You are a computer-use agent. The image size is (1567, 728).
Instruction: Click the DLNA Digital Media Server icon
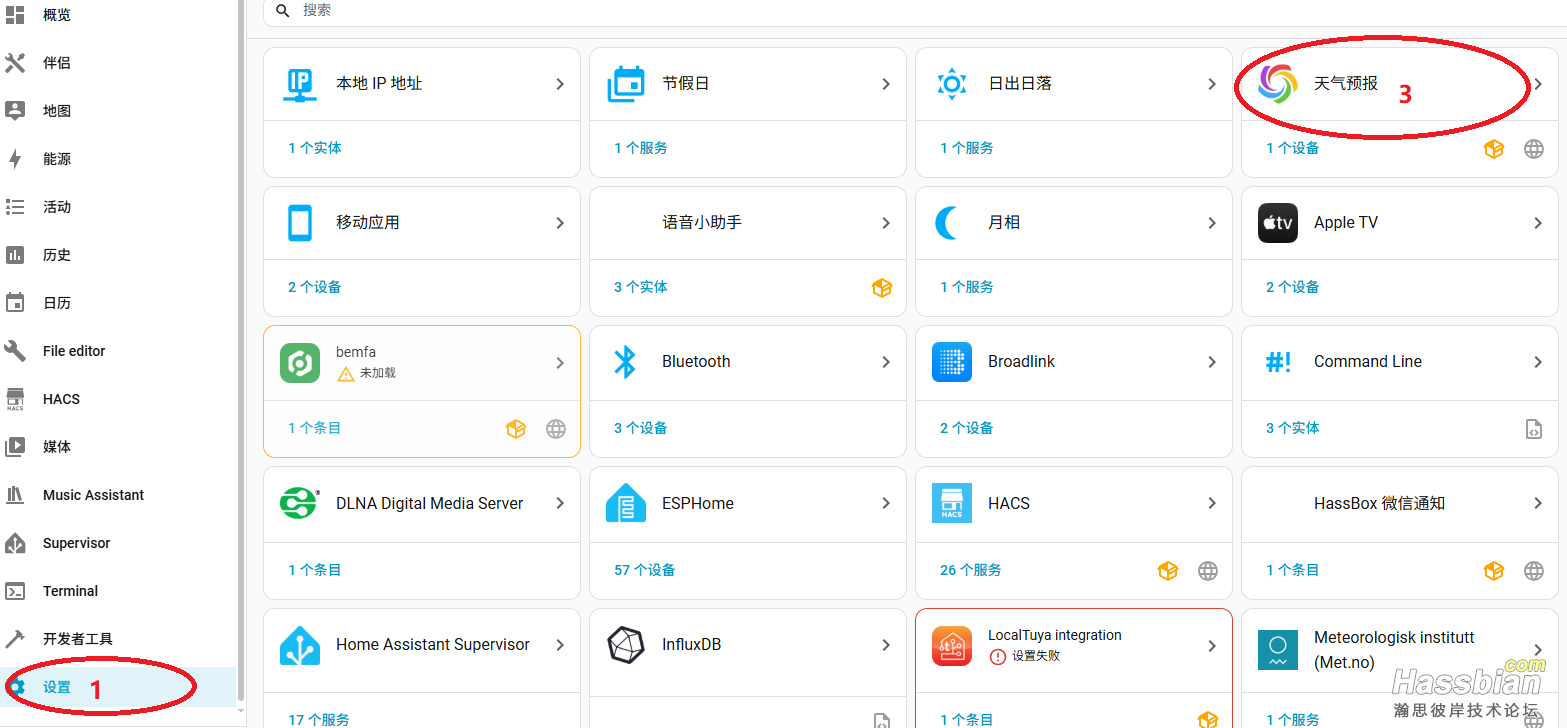click(299, 503)
